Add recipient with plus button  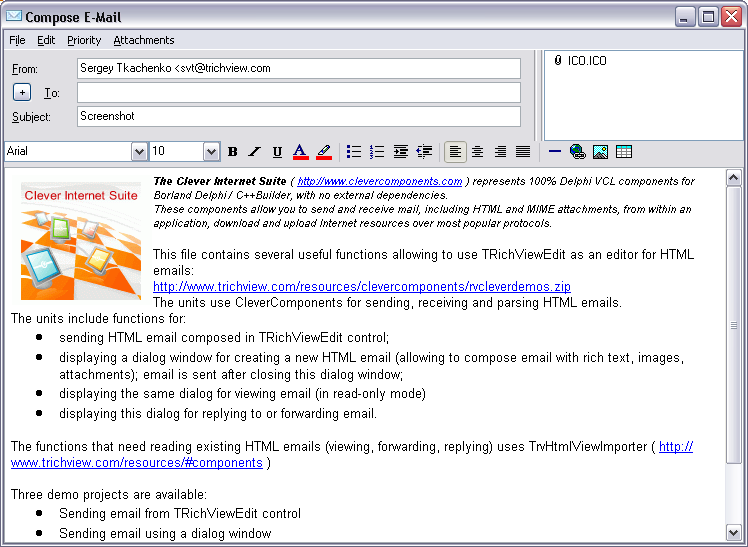[x=22, y=92]
